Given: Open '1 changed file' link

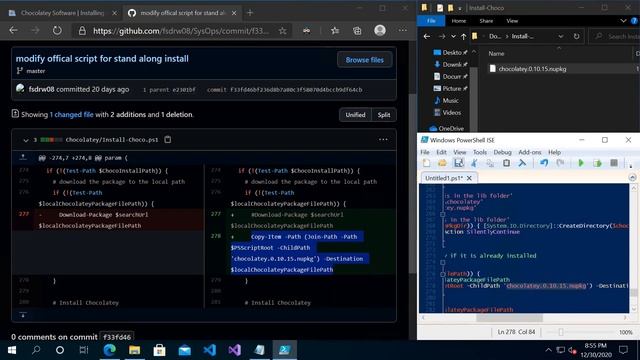Looking at the screenshot, I should [71, 115].
